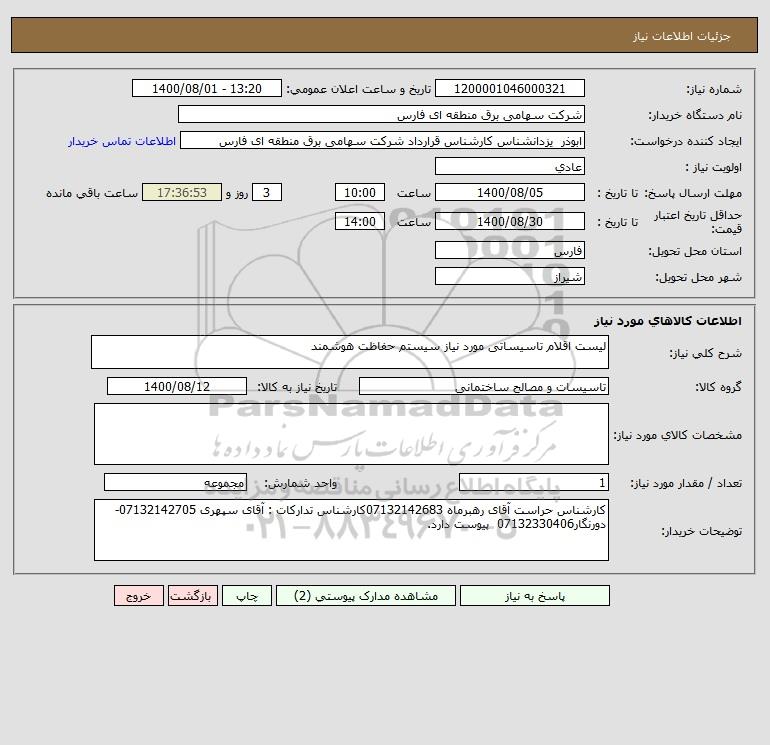Image resolution: width=770 pixels, height=745 pixels.
Task: Open اطلاعات تماس خریدار link
Action: point(122,141)
